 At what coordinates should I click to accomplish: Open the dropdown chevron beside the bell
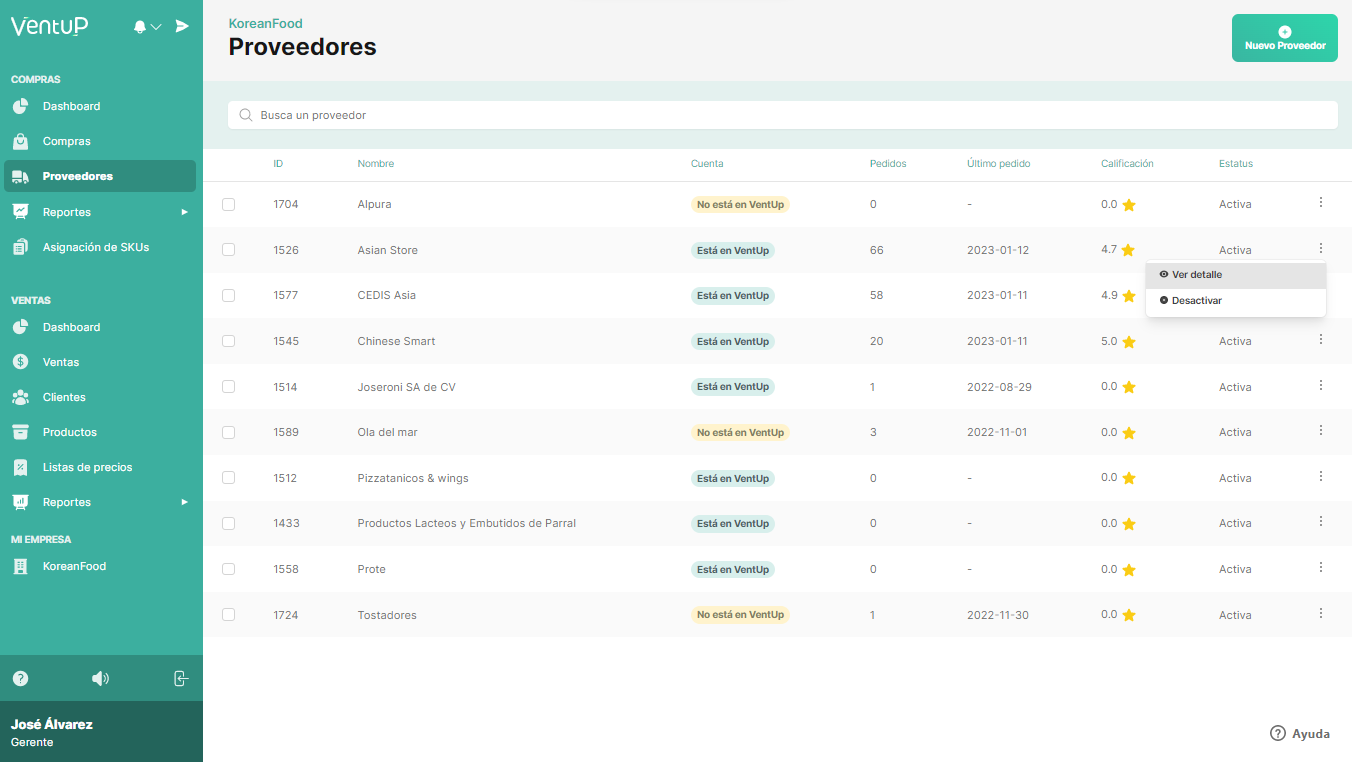coord(156,27)
